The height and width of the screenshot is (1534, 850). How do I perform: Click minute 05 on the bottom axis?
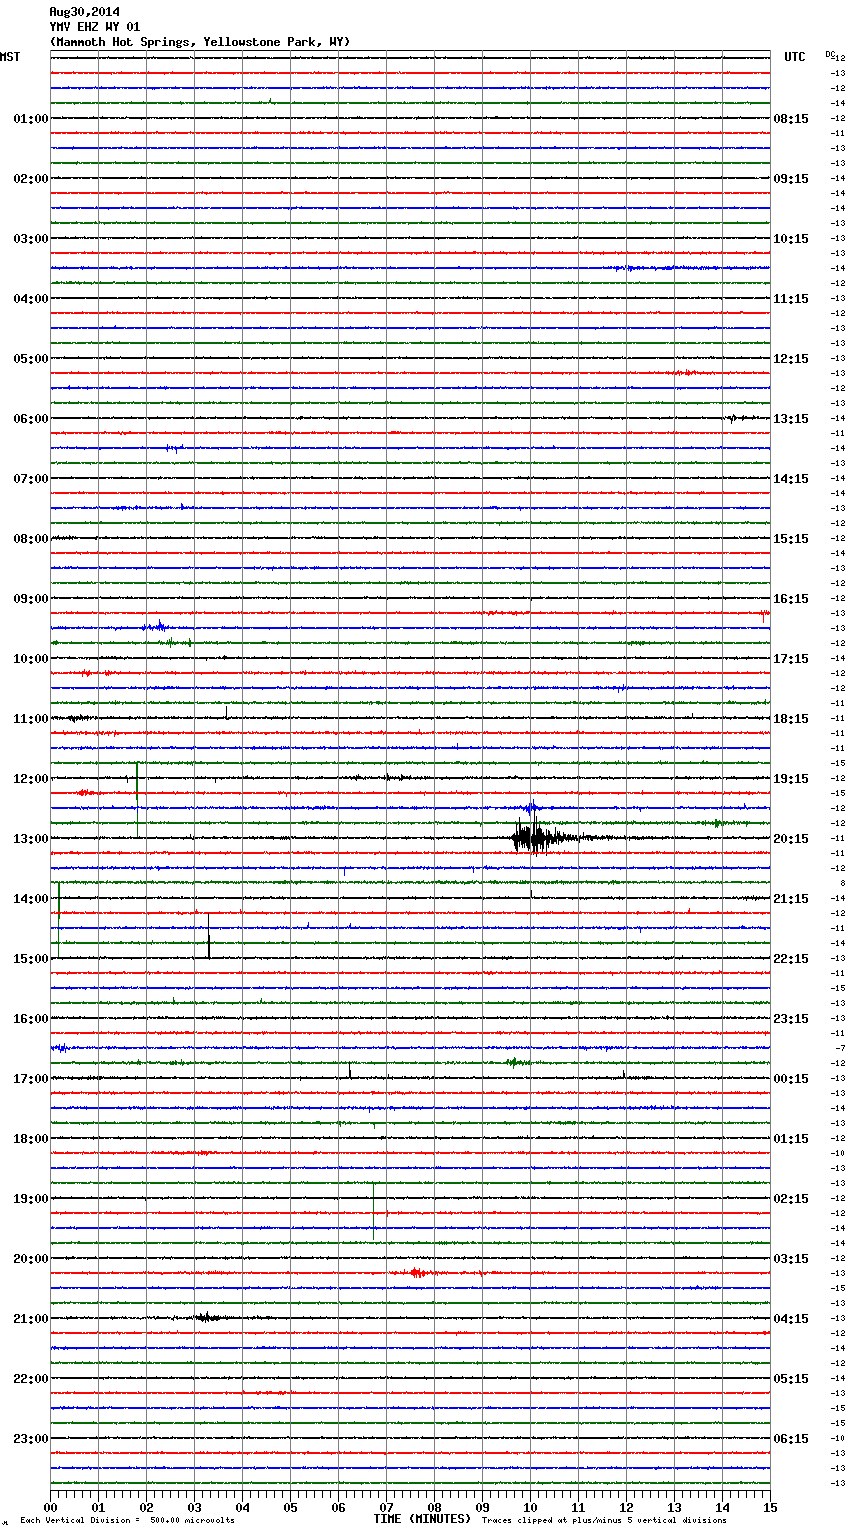click(x=290, y=1506)
